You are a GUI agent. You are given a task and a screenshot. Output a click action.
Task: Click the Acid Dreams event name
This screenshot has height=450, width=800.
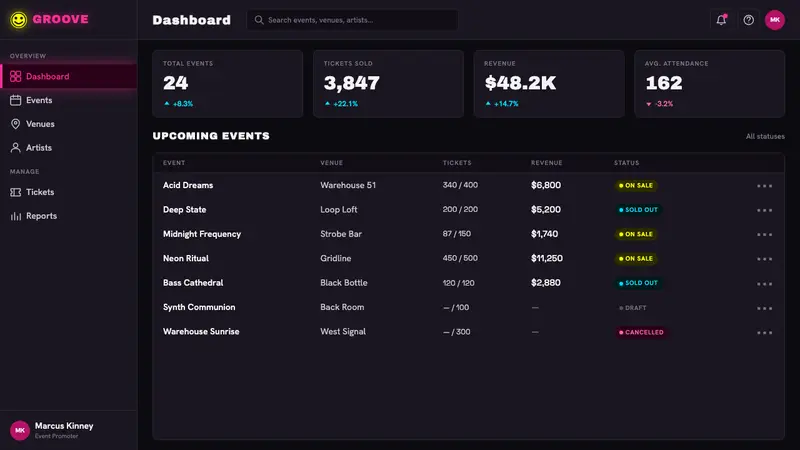pyautogui.click(x=188, y=185)
